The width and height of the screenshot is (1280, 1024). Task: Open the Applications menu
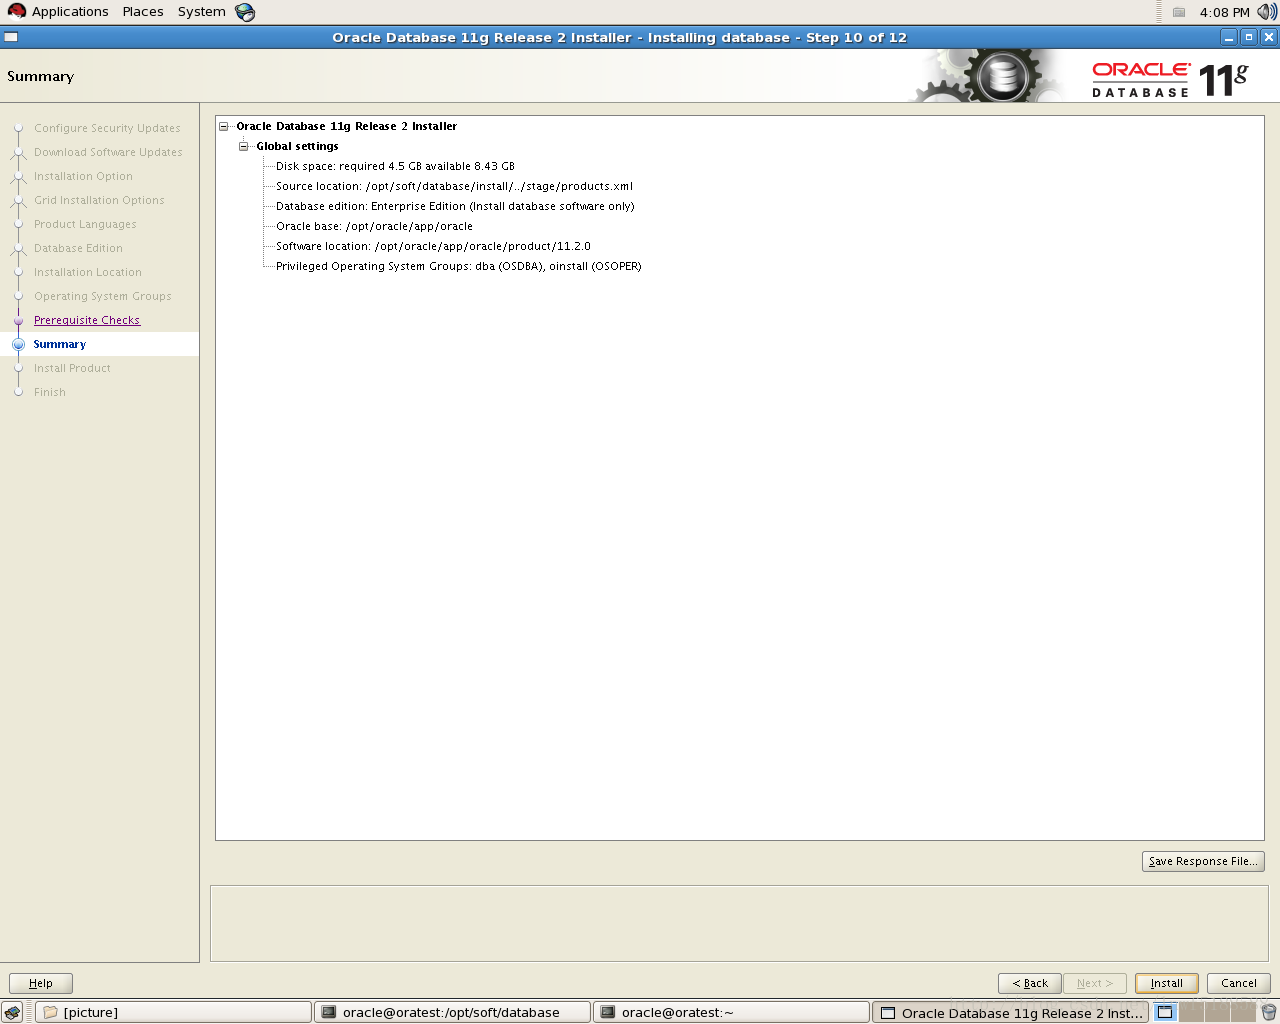[70, 12]
